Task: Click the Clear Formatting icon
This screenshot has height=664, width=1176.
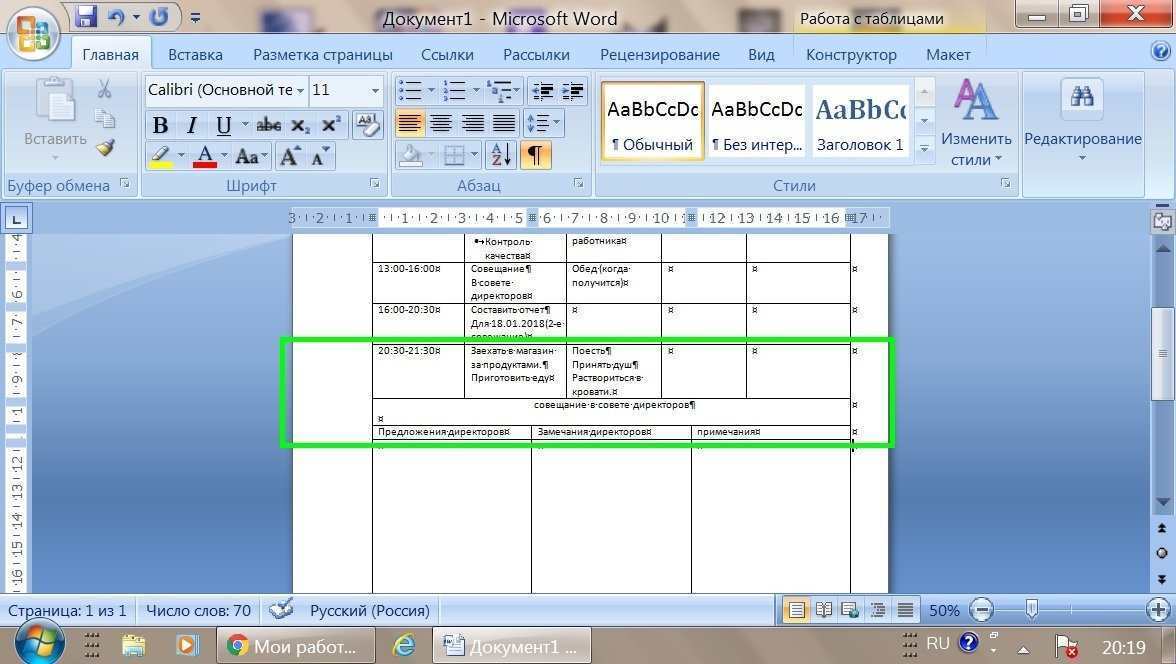Action: tap(367, 125)
